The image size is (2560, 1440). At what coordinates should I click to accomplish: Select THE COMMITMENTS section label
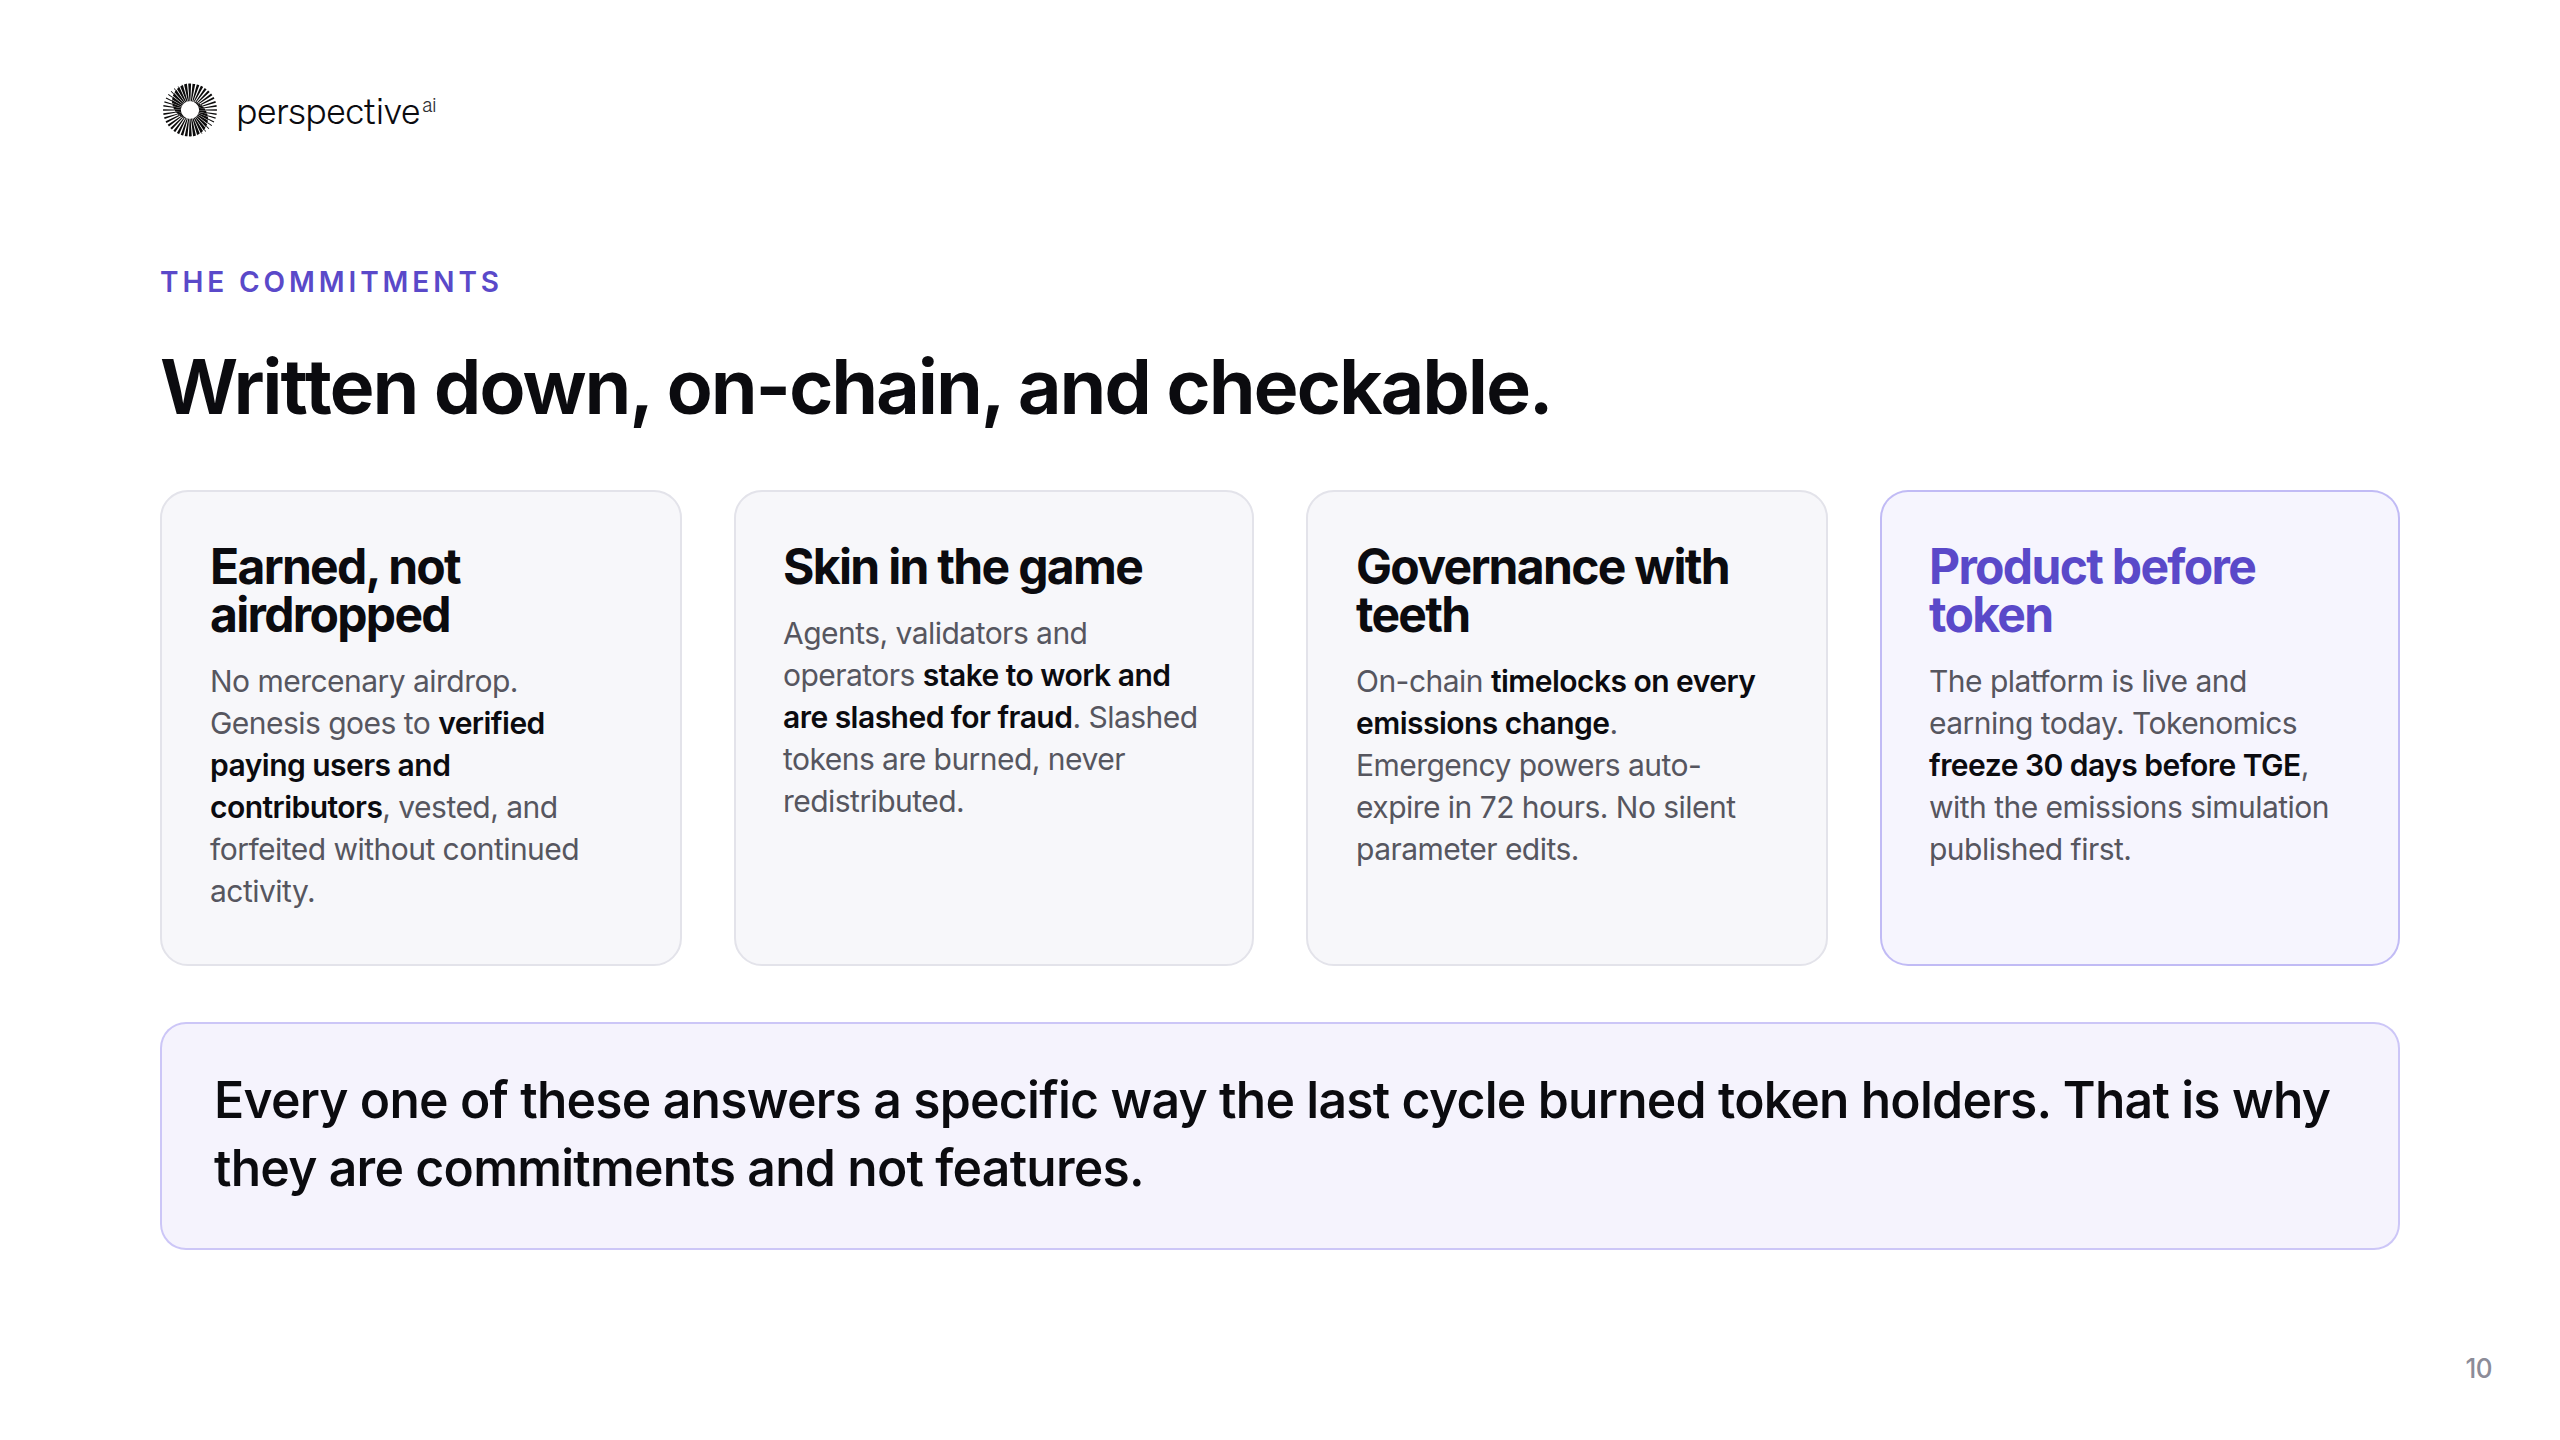[331, 282]
